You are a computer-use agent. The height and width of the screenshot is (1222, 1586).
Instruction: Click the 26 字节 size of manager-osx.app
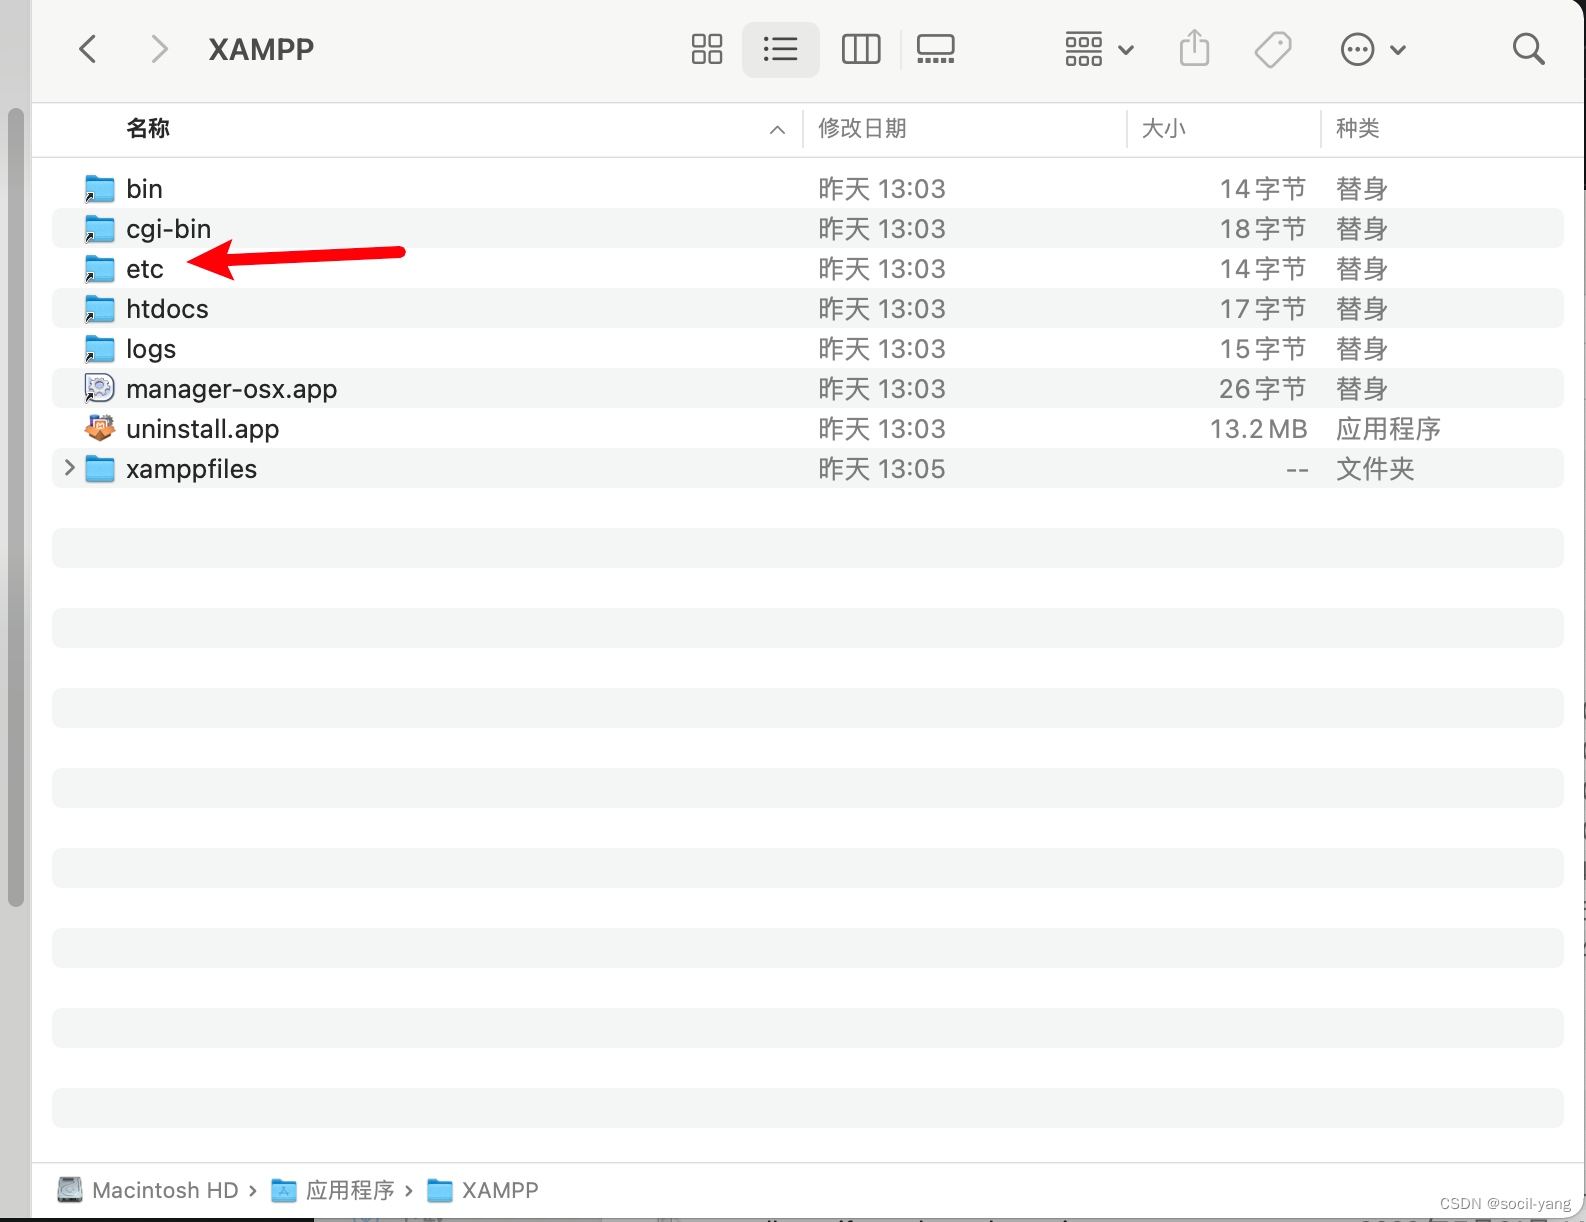[x=1262, y=389]
